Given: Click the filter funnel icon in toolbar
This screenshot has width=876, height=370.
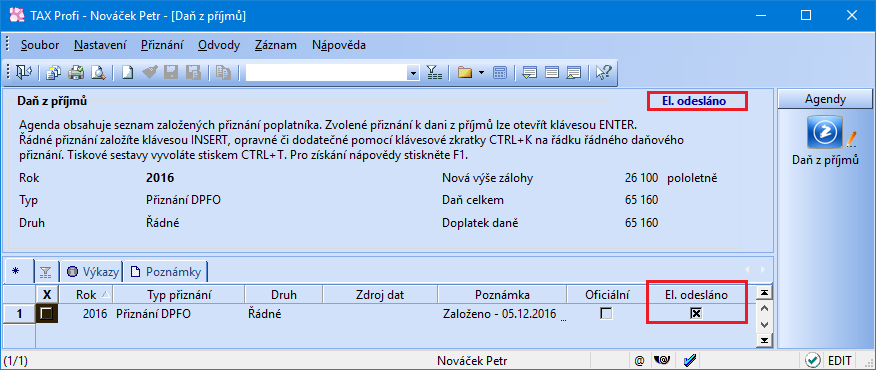Looking at the screenshot, I should [434, 73].
